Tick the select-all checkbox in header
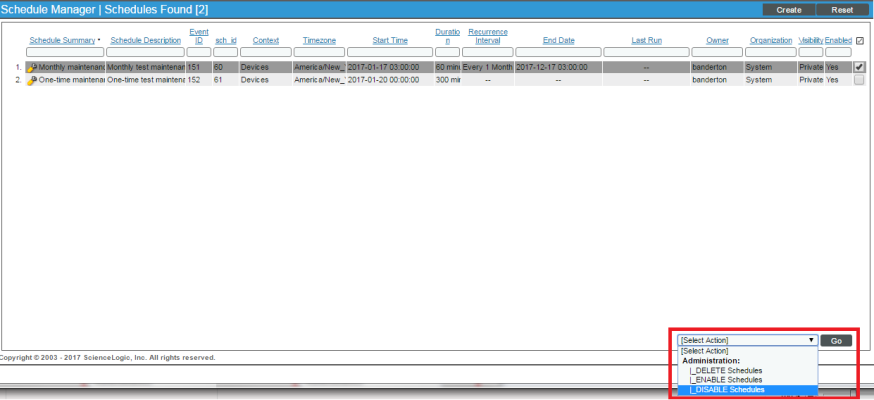874x400 pixels. [x=860, y=41]
